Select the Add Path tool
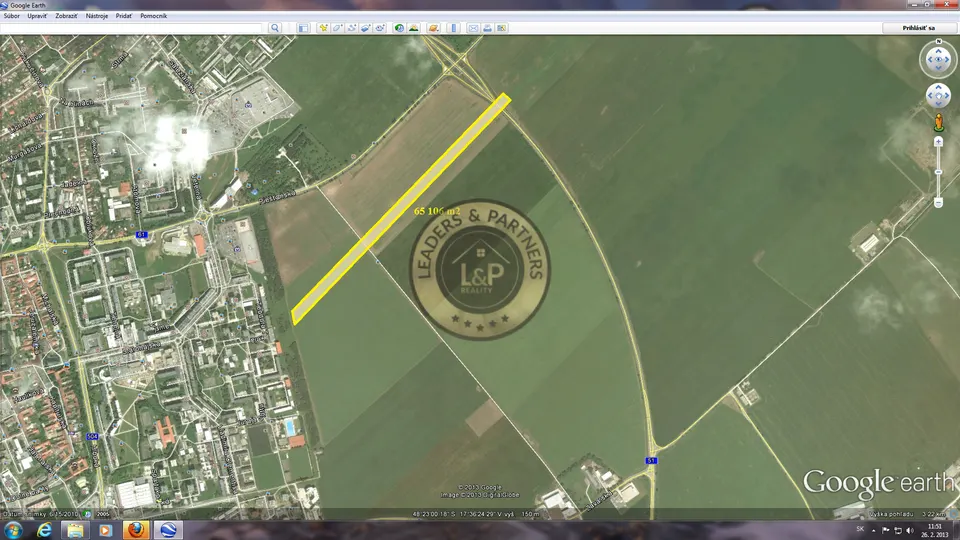Screen dimensions: 960x540 click(x=351, y=28)
